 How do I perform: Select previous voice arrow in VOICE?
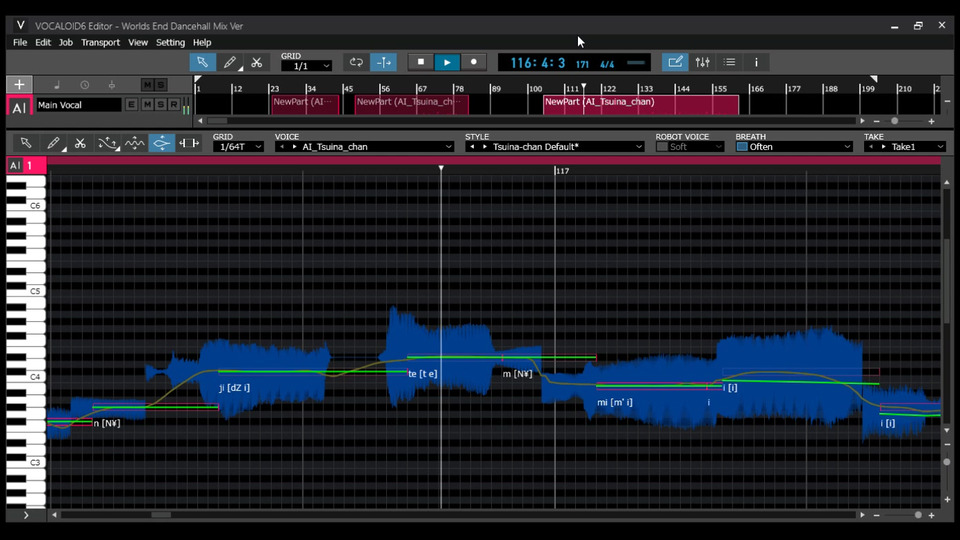282,147
